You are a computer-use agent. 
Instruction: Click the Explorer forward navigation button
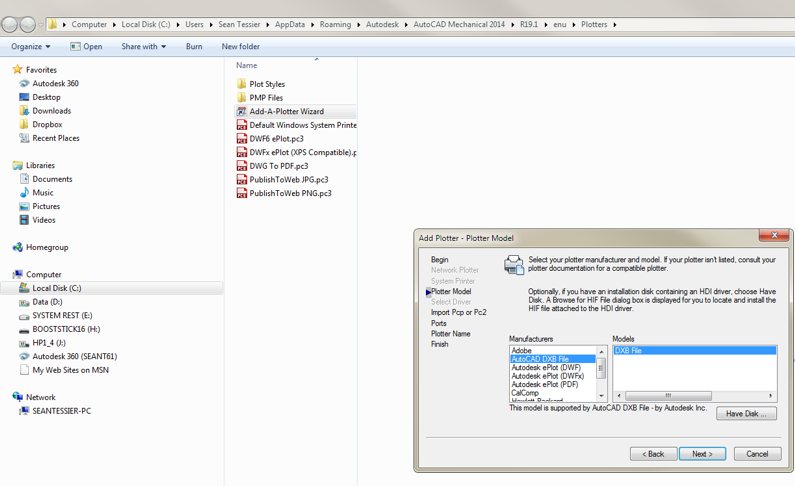tap(27, 24)
